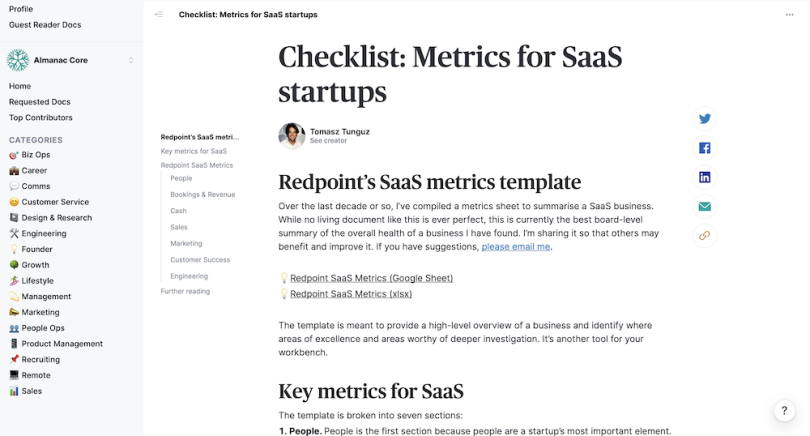This screenshot has width=810, height=436.
Task: Jump to Bookings & Revenue in outline
Action: 203,194
